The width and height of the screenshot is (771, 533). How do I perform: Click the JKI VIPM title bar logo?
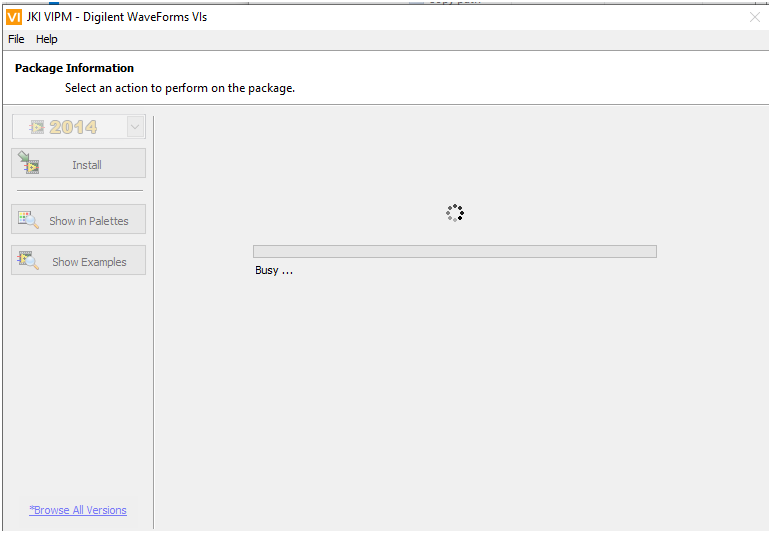coord(14,17)
